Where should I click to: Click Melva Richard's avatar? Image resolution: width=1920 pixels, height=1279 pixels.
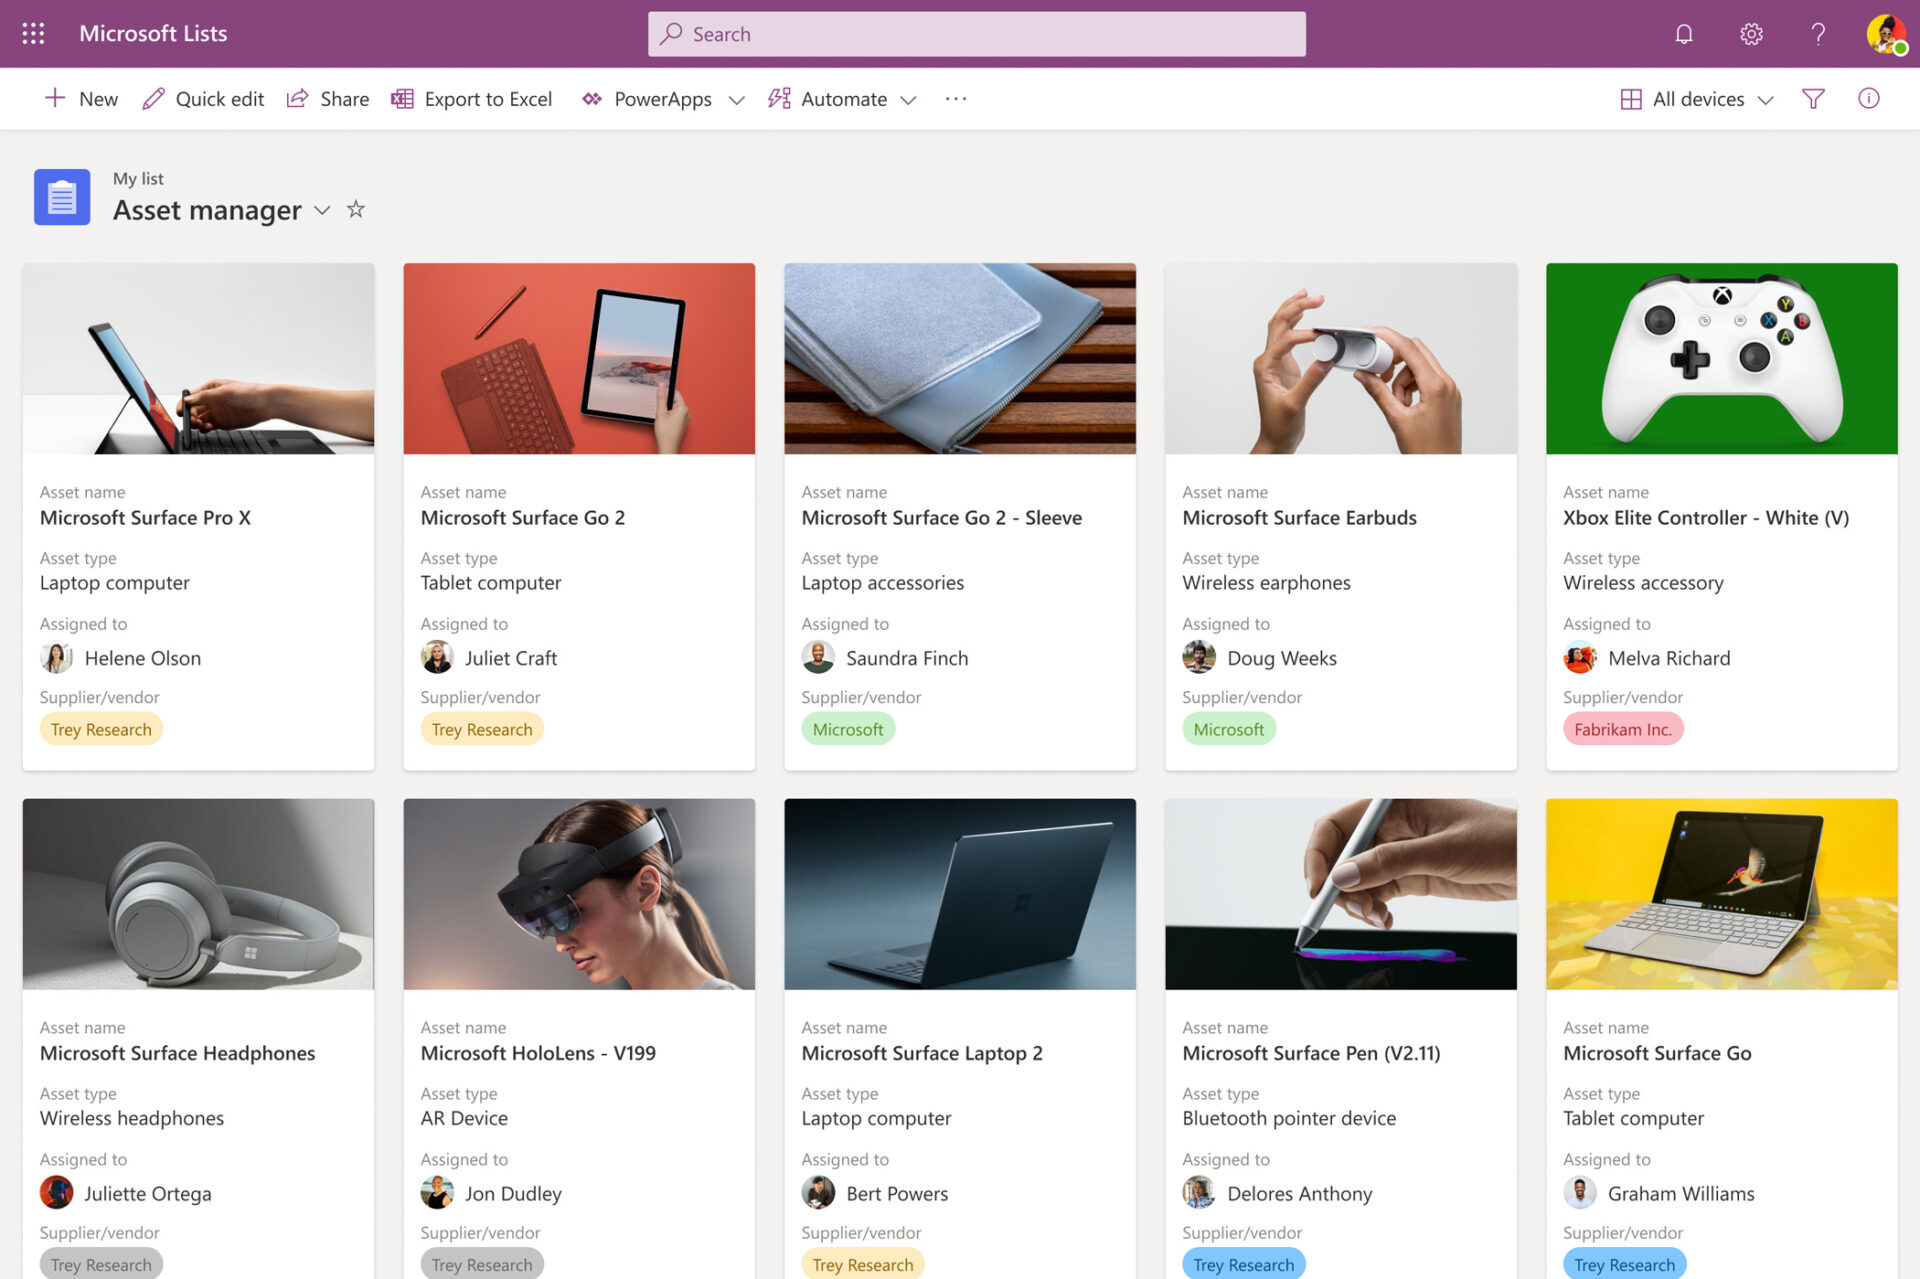1580,658
